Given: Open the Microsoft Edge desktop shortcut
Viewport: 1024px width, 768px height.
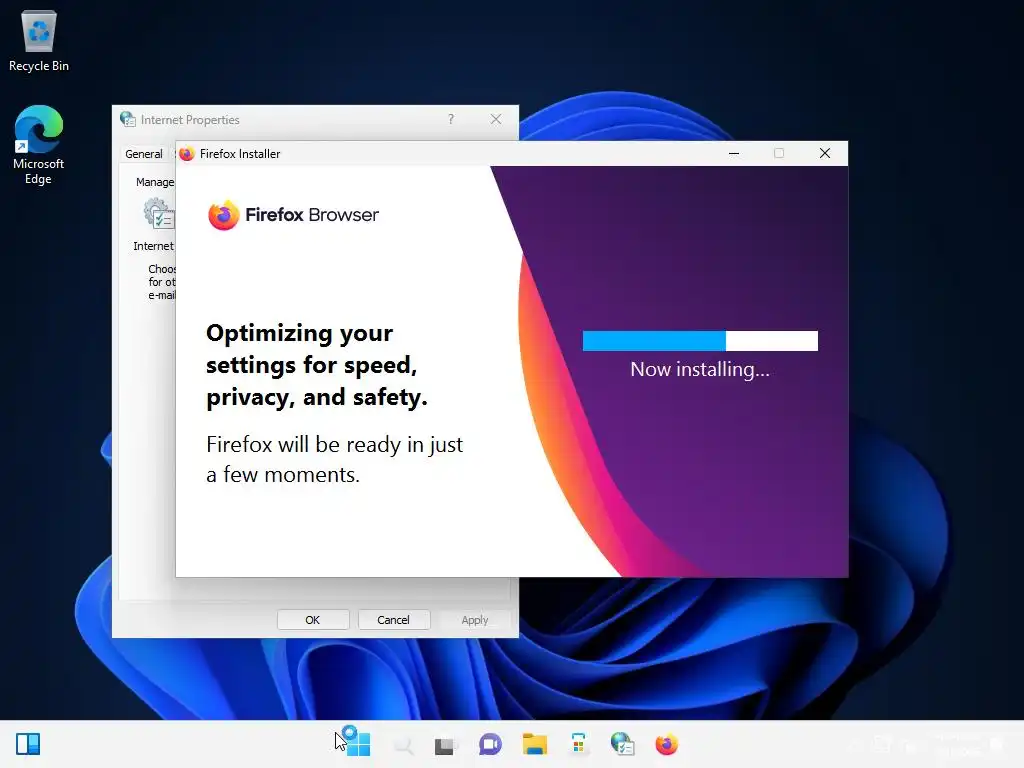Looking at the screenshot, I should (39, 145).
